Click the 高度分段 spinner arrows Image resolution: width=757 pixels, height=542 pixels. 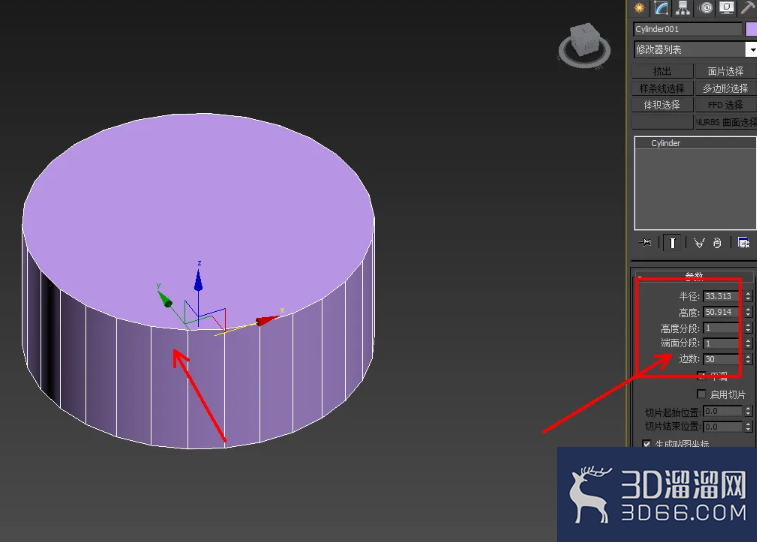click(748, 328)
